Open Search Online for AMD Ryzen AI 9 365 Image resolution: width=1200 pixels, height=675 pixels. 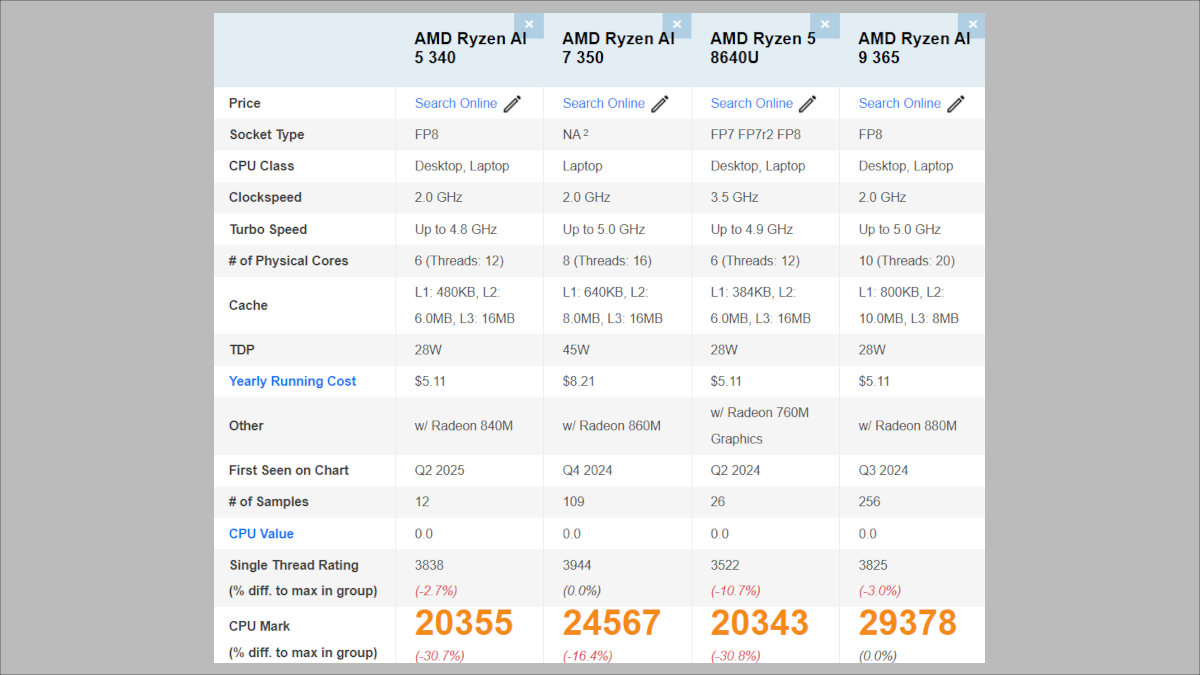point(899,103)
